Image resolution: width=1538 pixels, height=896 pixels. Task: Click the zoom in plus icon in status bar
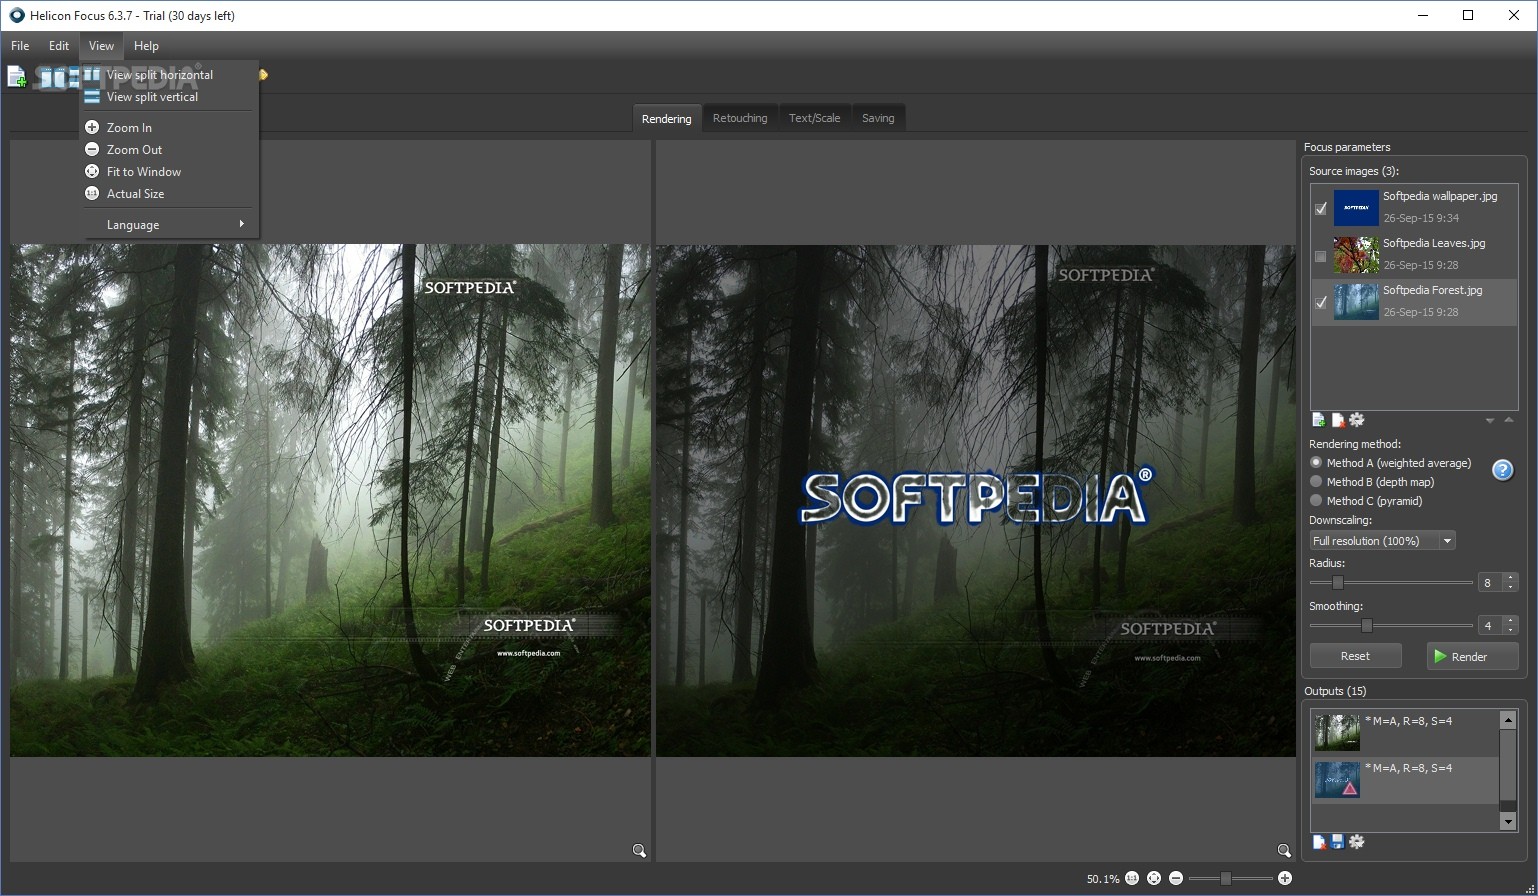point(1285,878)
